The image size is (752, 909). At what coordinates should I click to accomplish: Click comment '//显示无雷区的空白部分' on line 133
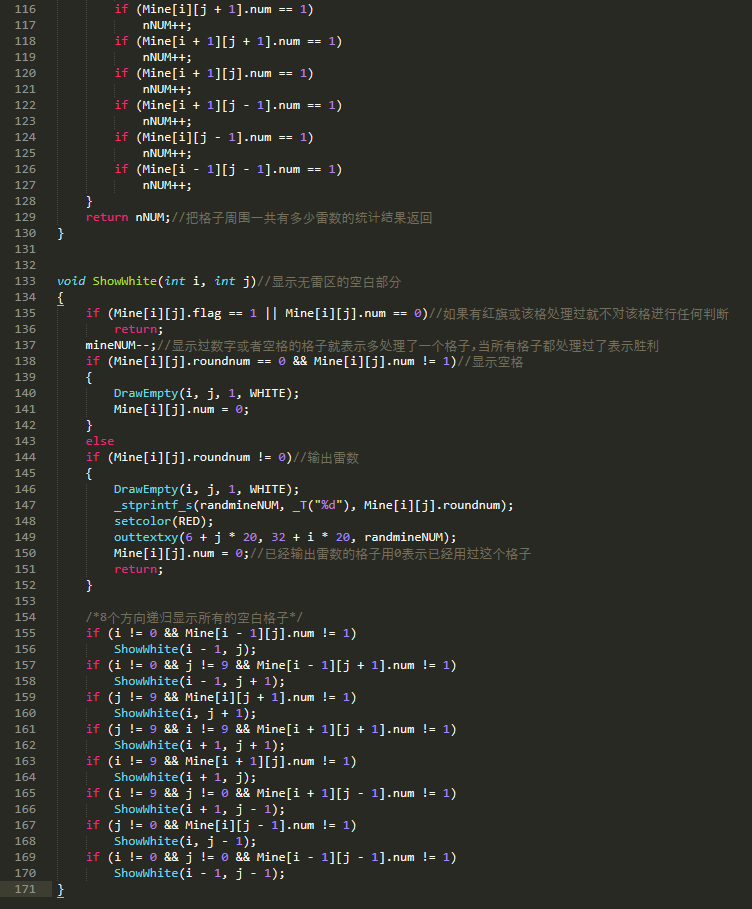[329, 282]
